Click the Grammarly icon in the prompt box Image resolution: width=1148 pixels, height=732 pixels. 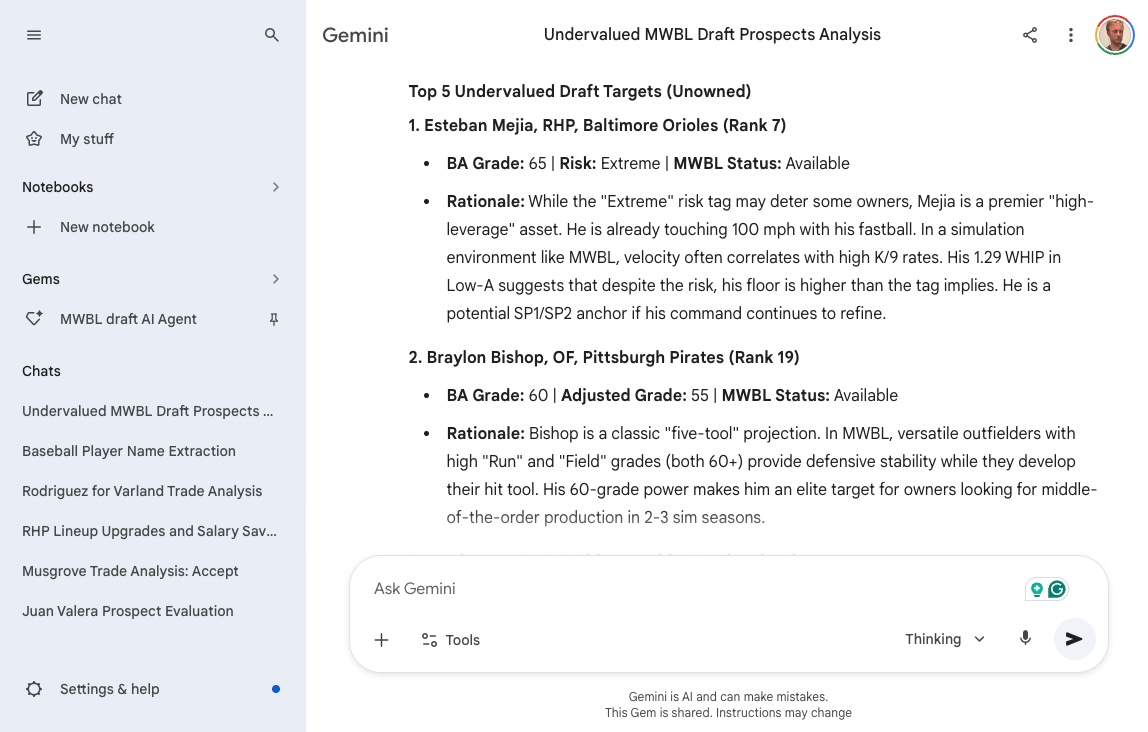(x=1057, y=589)
